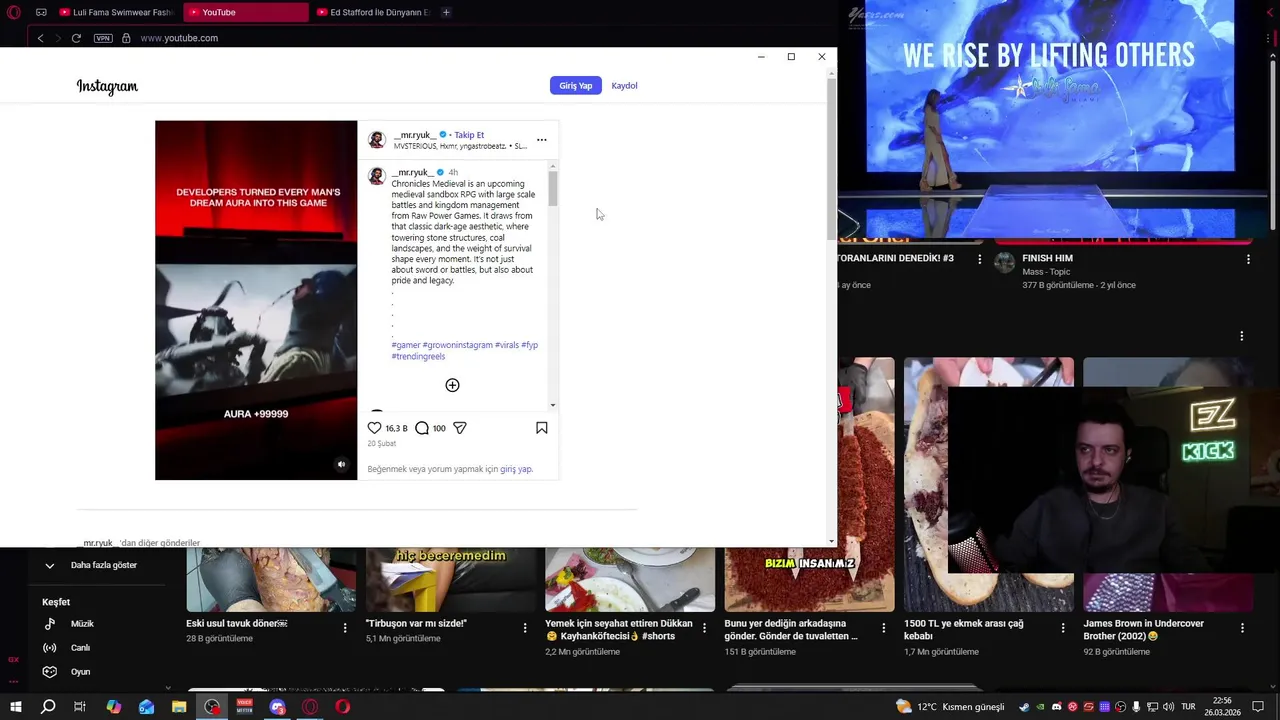Viewport: 1280px width, 720px height.
Task: Open the post's three-dot options menu
Action: (542, 140)
